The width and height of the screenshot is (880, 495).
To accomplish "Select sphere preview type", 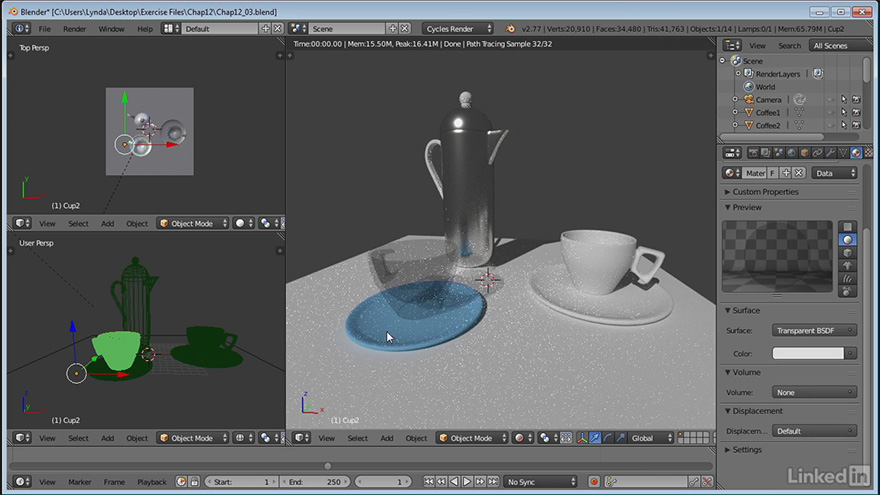I will [x=847, y=240].
